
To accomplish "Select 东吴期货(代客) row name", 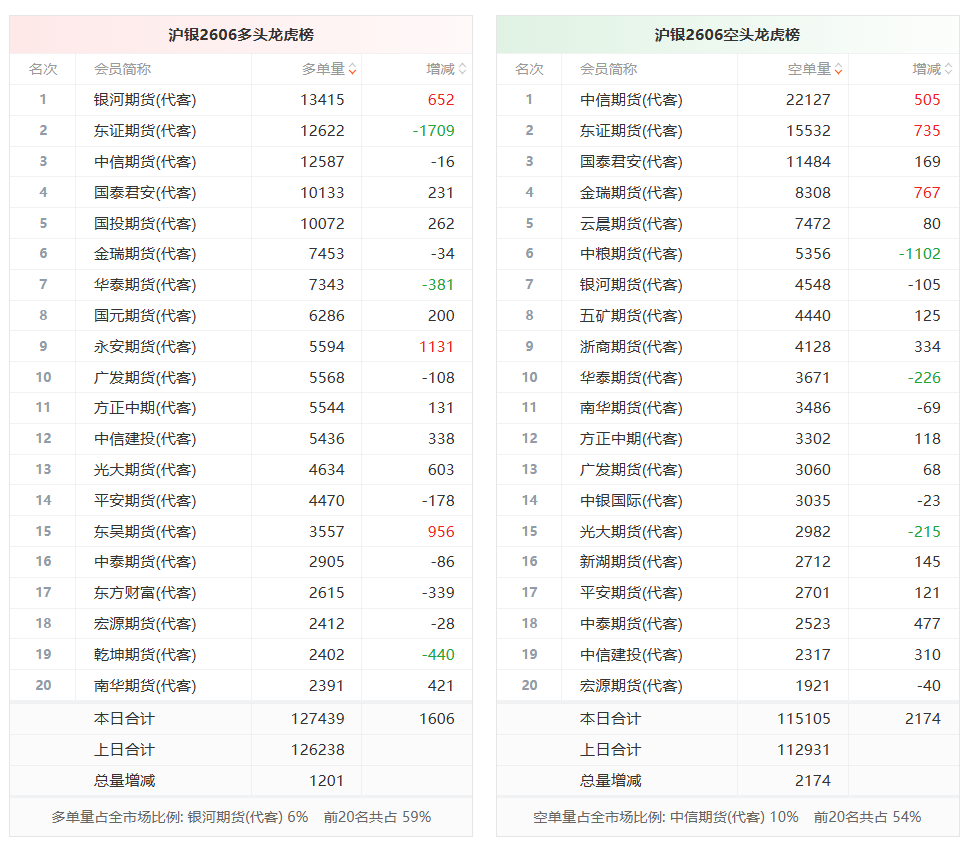I will tap(145, 531).
